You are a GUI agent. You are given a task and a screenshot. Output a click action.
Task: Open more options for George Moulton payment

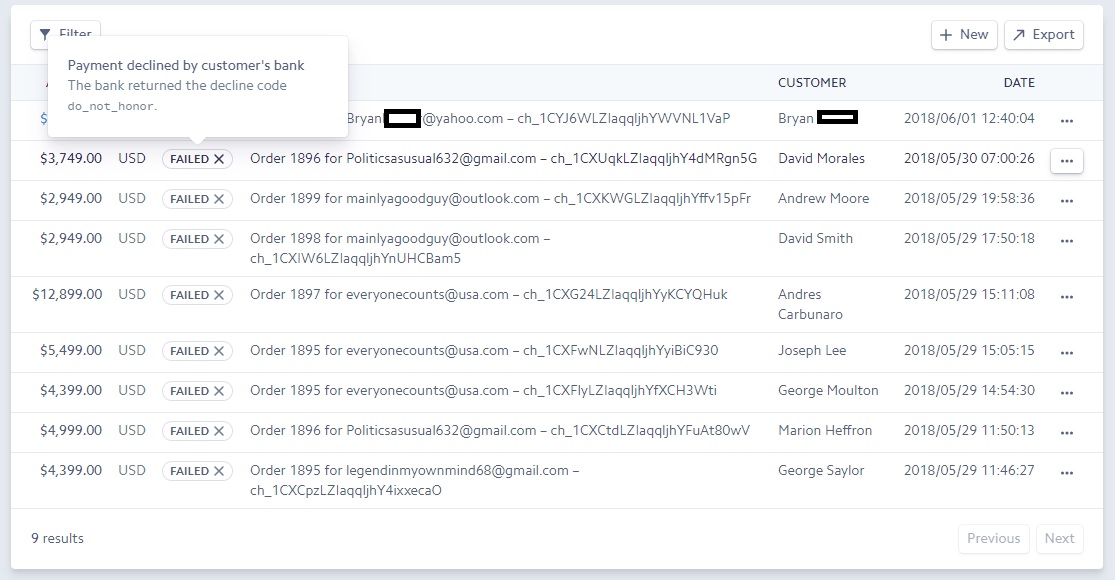tap(1066, 392)
